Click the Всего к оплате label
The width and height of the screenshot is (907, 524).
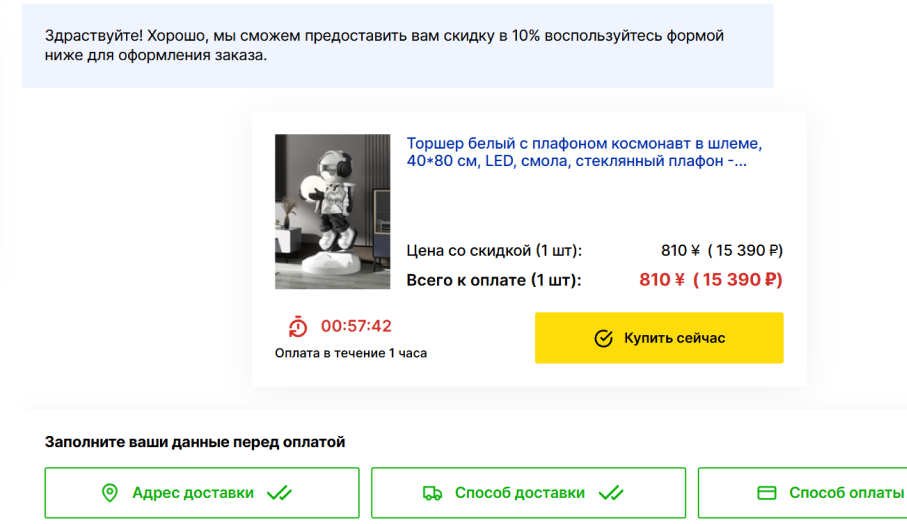pos(493,280)
